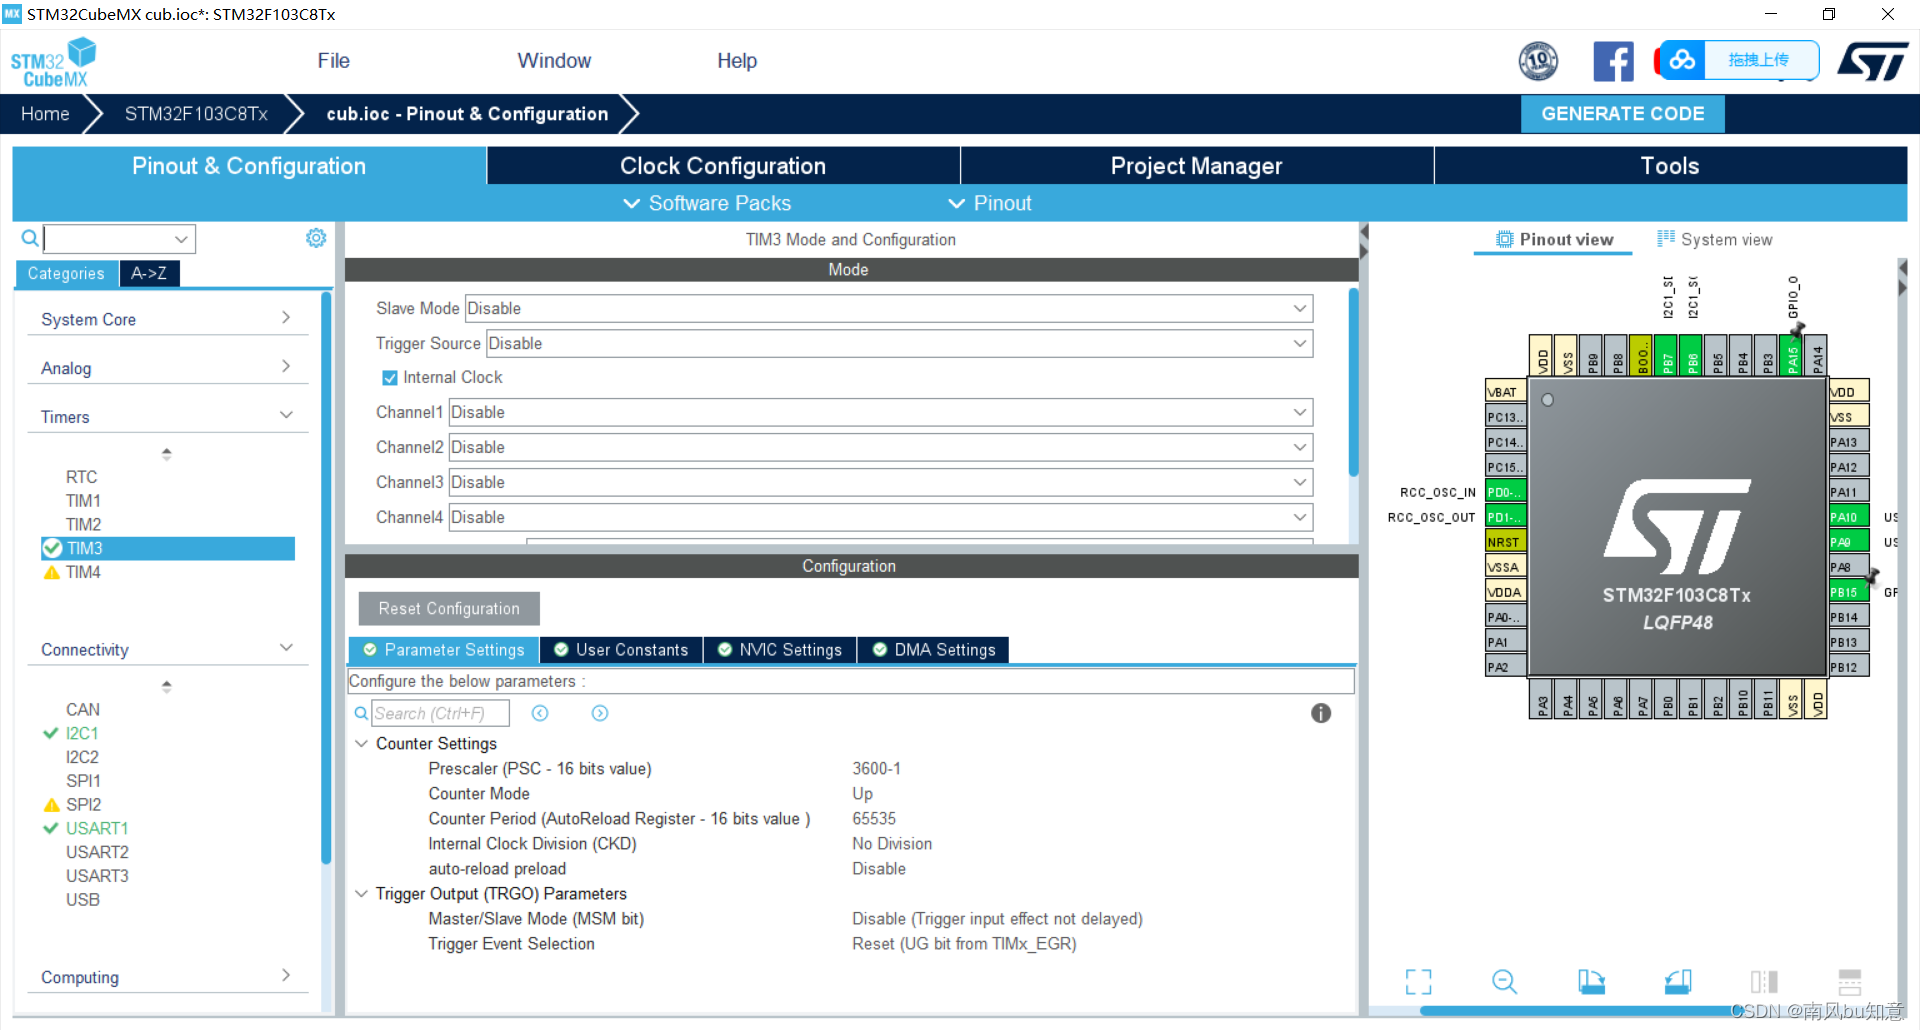Toggle the Internal Clock checkbox

click(390, 378)
